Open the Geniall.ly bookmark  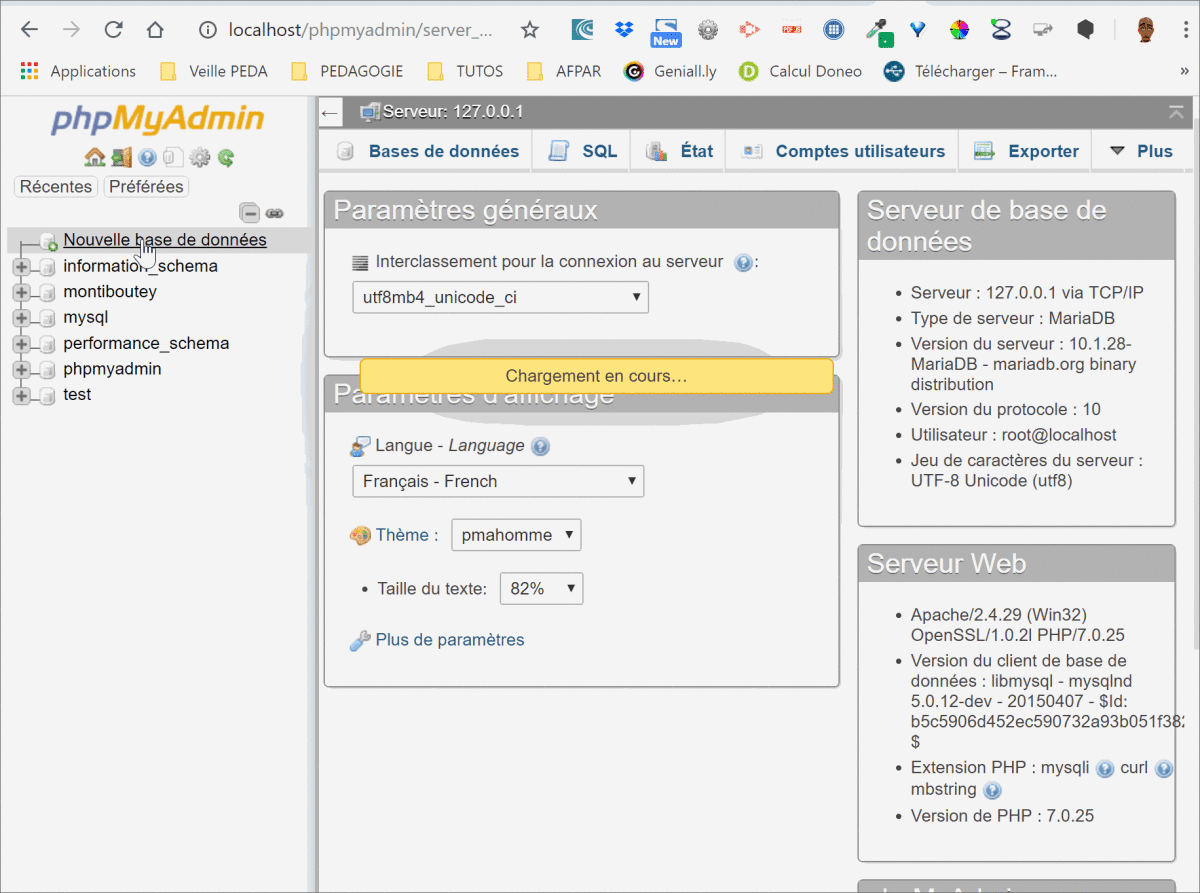pyautogui.click(x=670, y=71)
